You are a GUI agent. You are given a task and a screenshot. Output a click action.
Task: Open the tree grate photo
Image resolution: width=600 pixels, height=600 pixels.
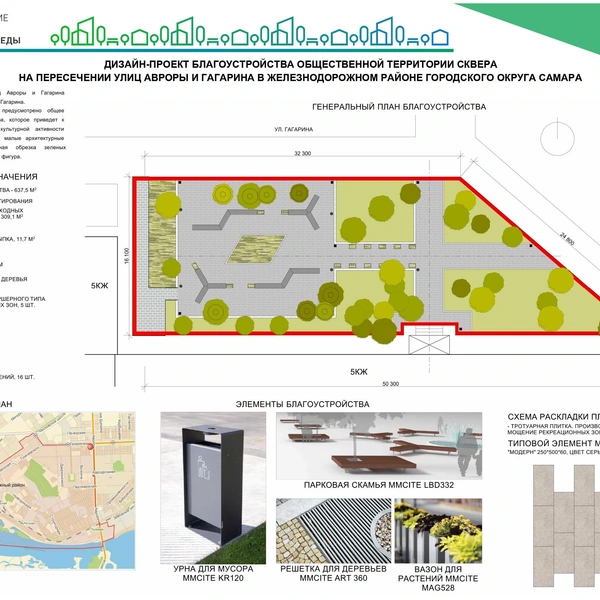[334, 530]
